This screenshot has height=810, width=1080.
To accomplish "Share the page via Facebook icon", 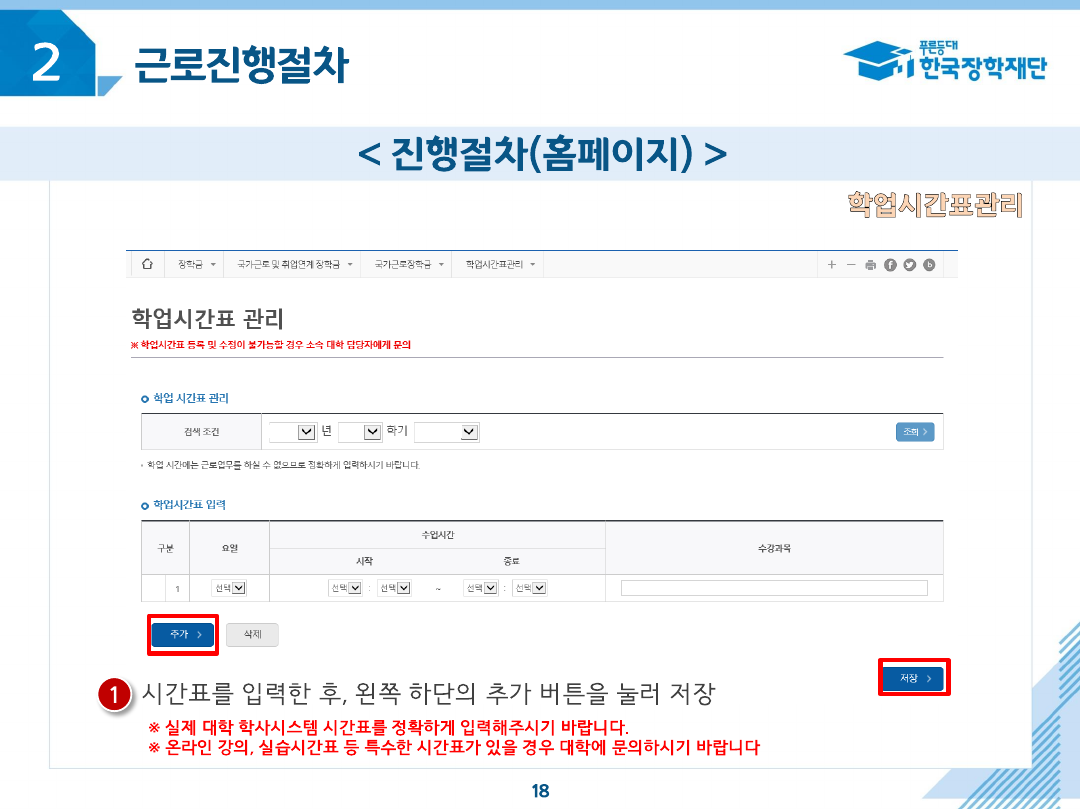I will click(890, 265).
